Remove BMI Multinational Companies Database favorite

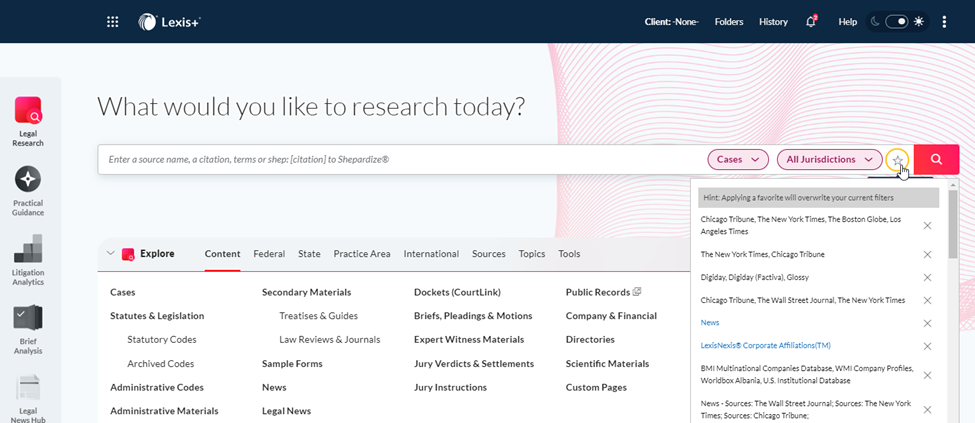click(927, 375)
